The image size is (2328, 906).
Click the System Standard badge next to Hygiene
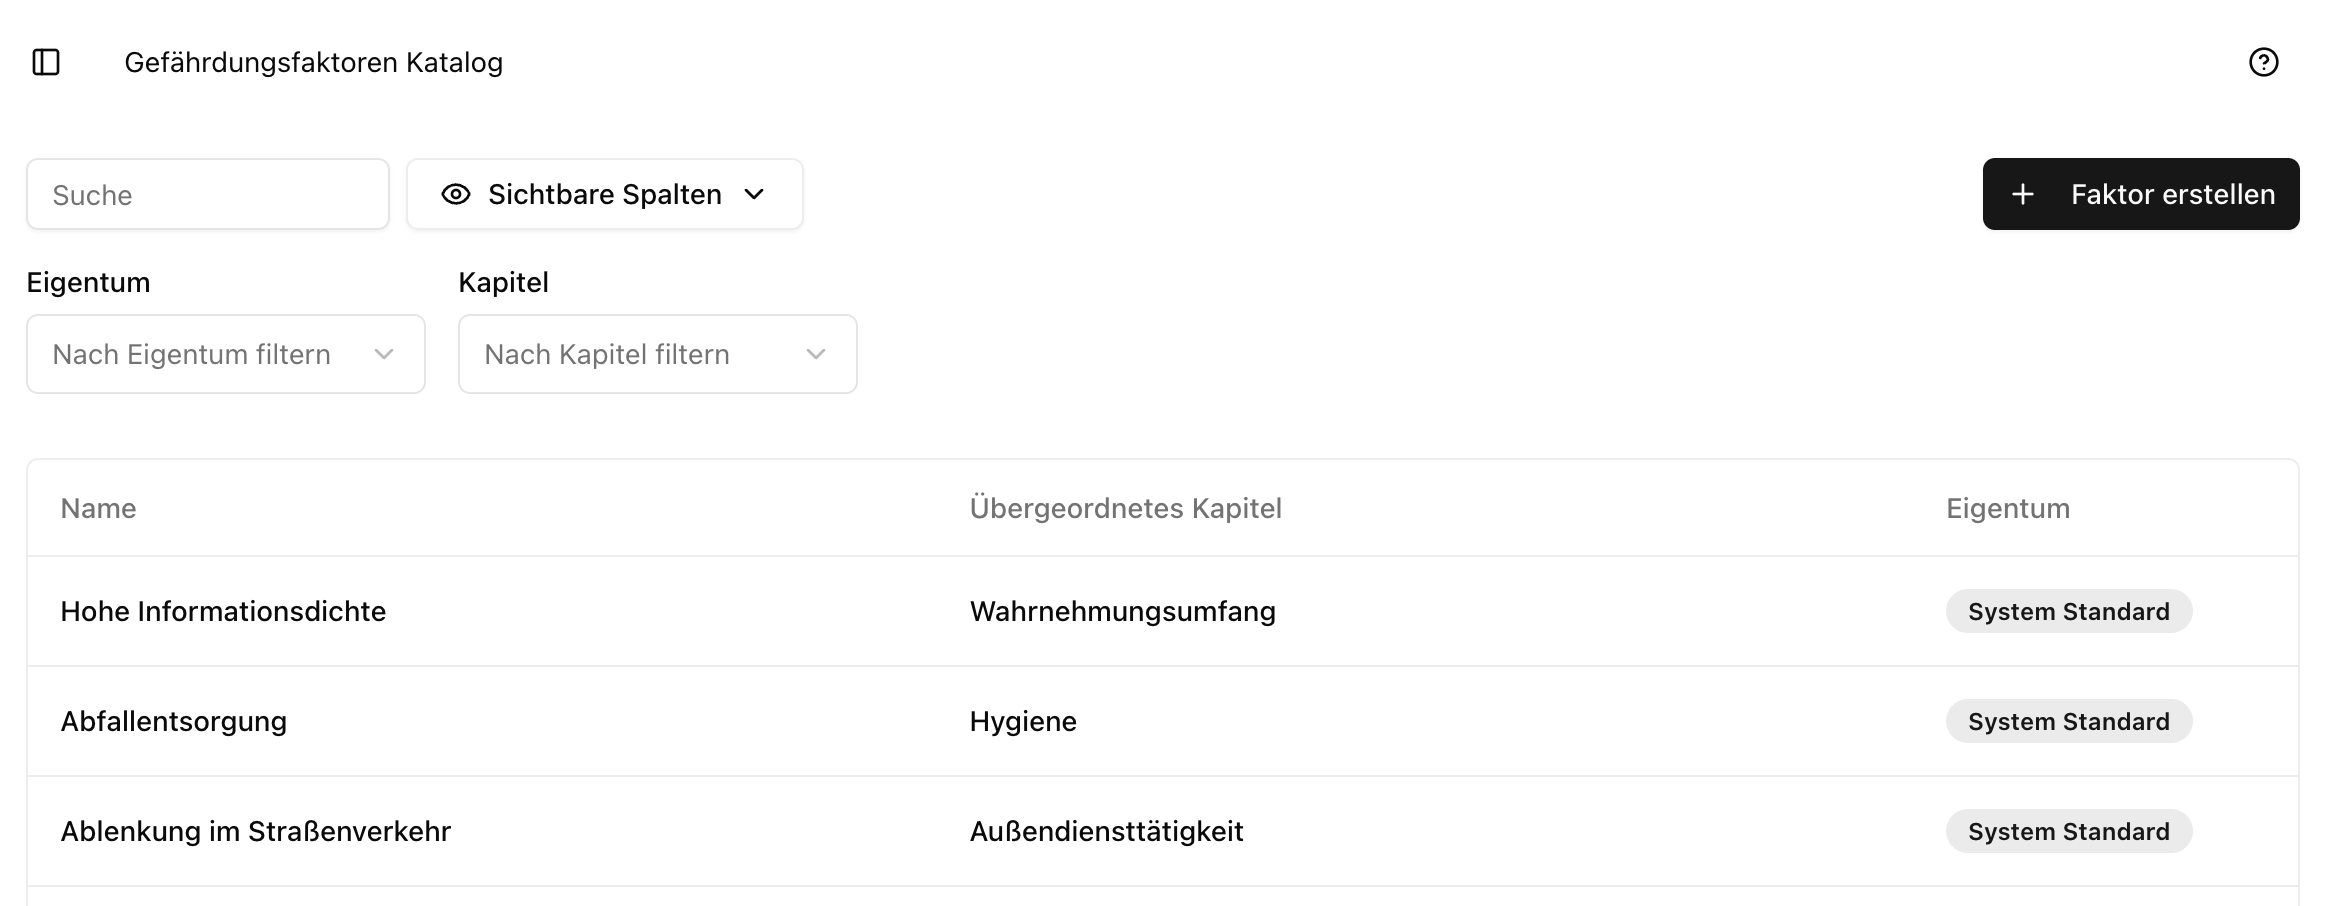2068,721
